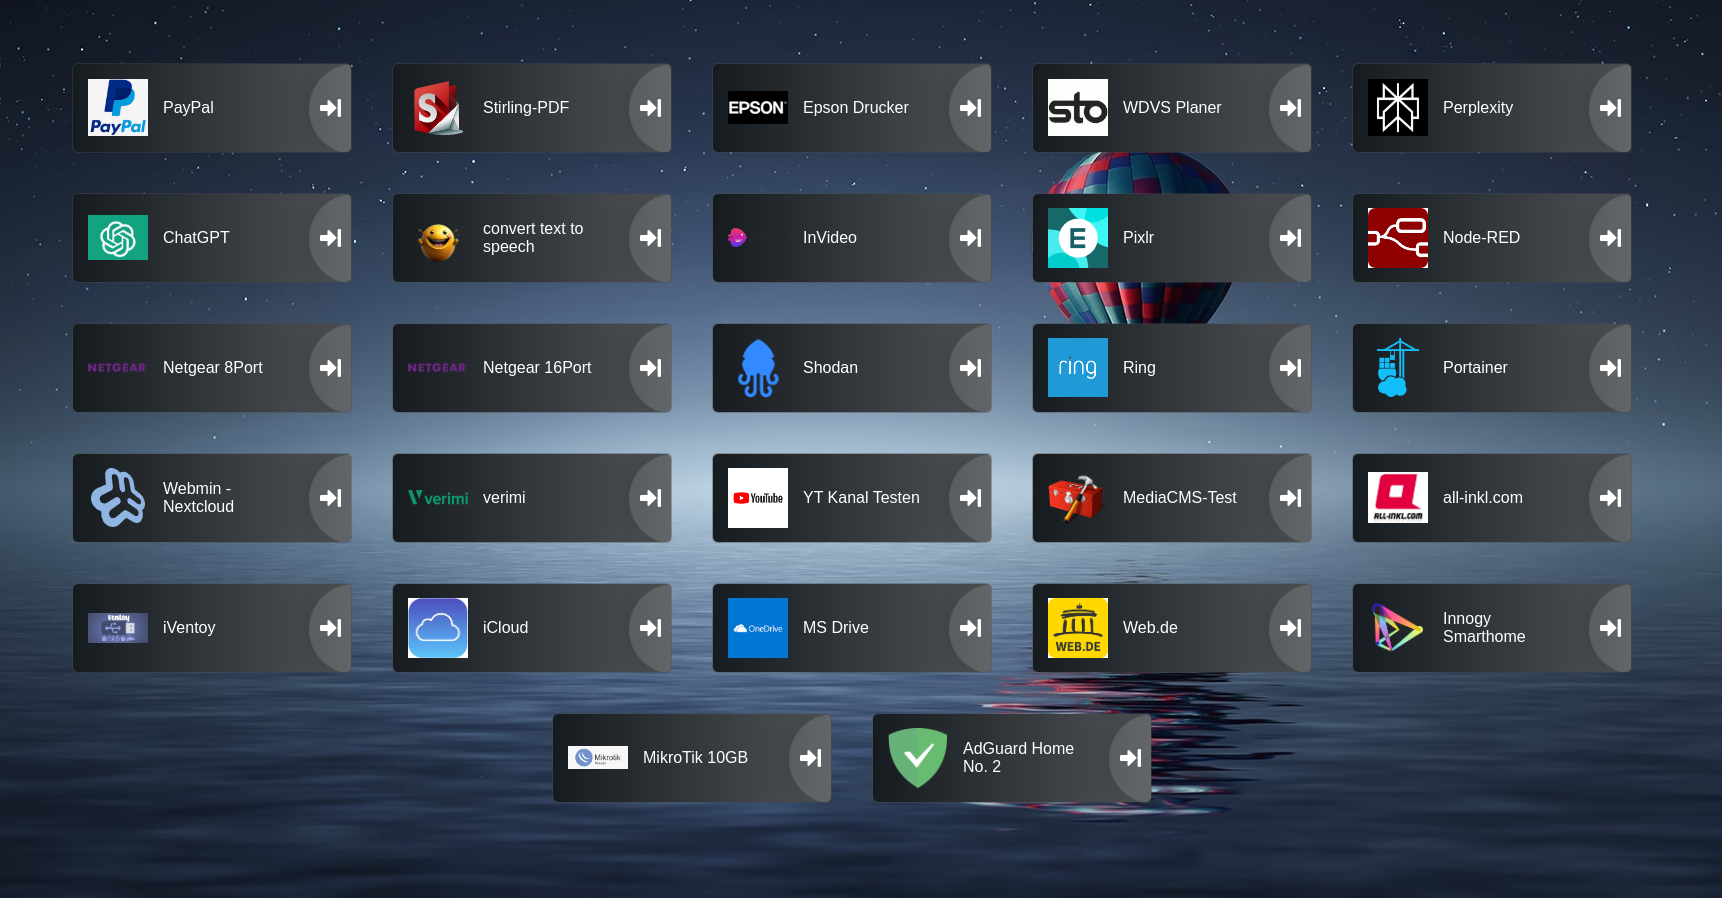Click the "PayPal" label text
The height and width of the screenshot is (898, 1722).
tap(188, 108)
